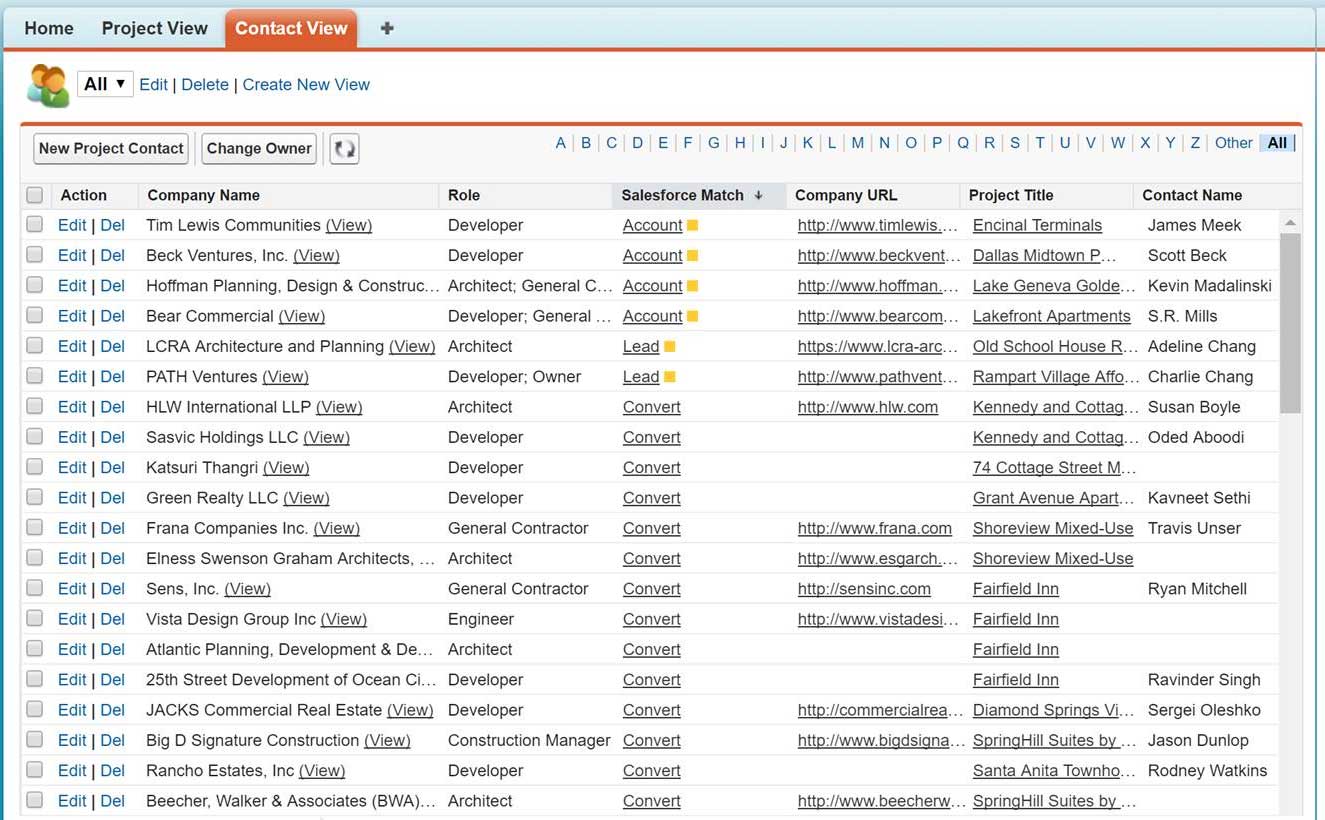Click the New Project Contact button
1325x820 pixels.
(x=111, y=149)
